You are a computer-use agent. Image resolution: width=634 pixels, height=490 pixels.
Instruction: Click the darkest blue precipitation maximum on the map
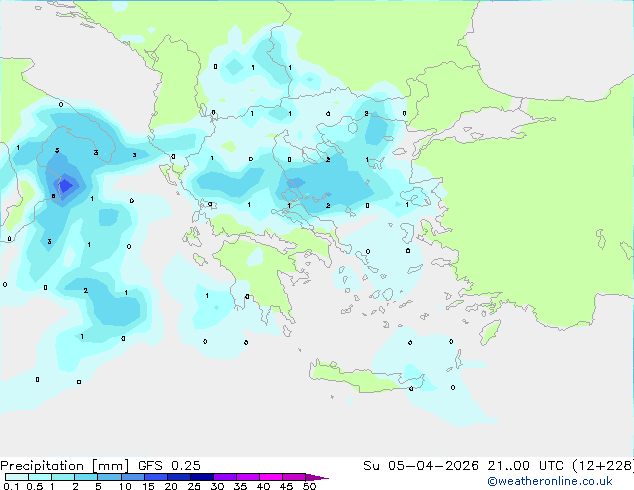click(x=66, y=186)
